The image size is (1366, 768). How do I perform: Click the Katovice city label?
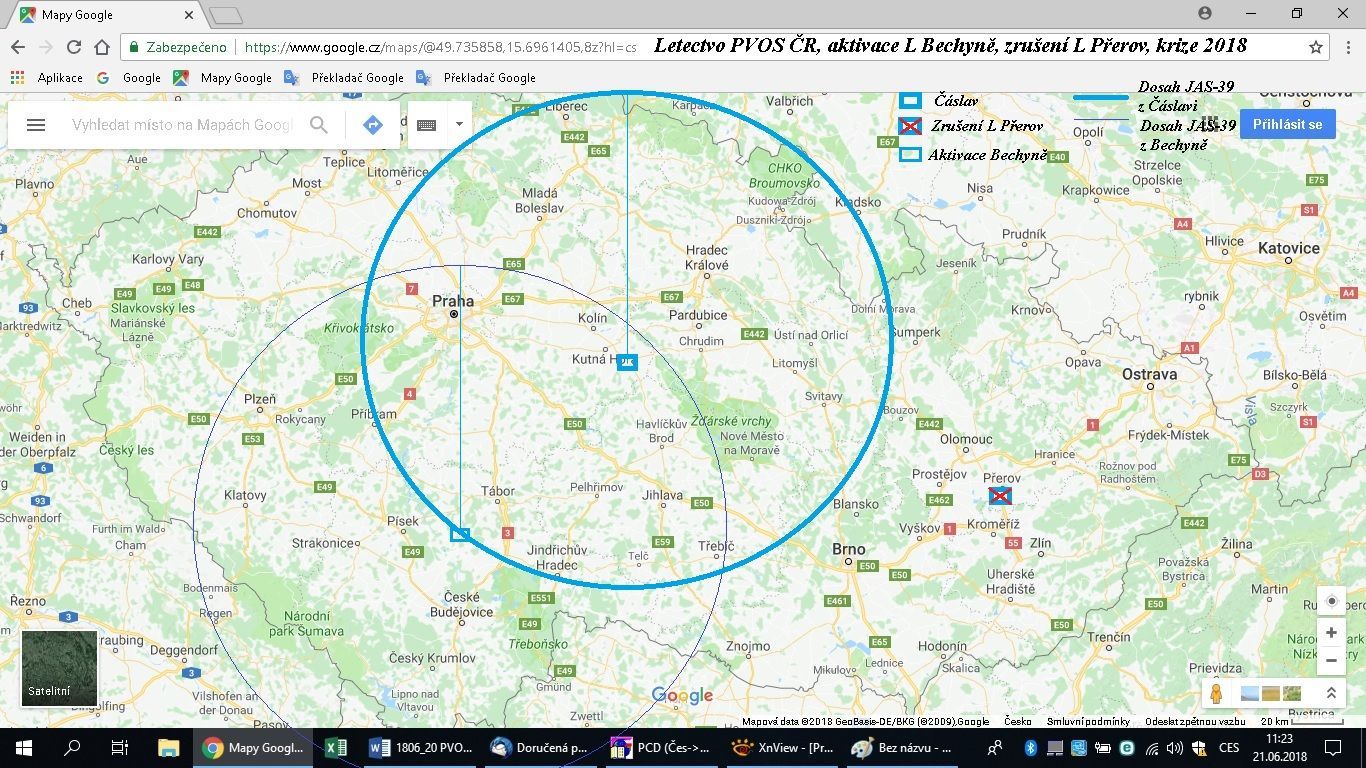pos(1288,248)
